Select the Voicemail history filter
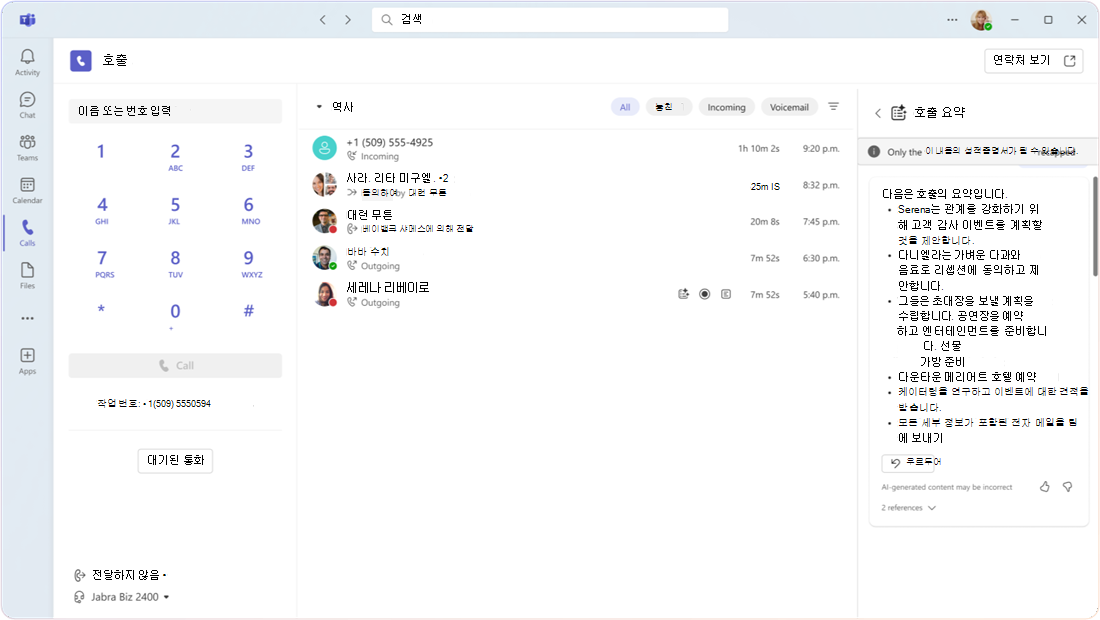Viewport: 1100px width, 620px height. pos(789,107)
